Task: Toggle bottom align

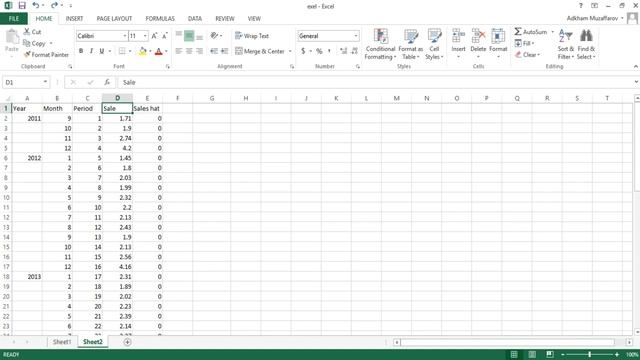Action: click(199, 36)
